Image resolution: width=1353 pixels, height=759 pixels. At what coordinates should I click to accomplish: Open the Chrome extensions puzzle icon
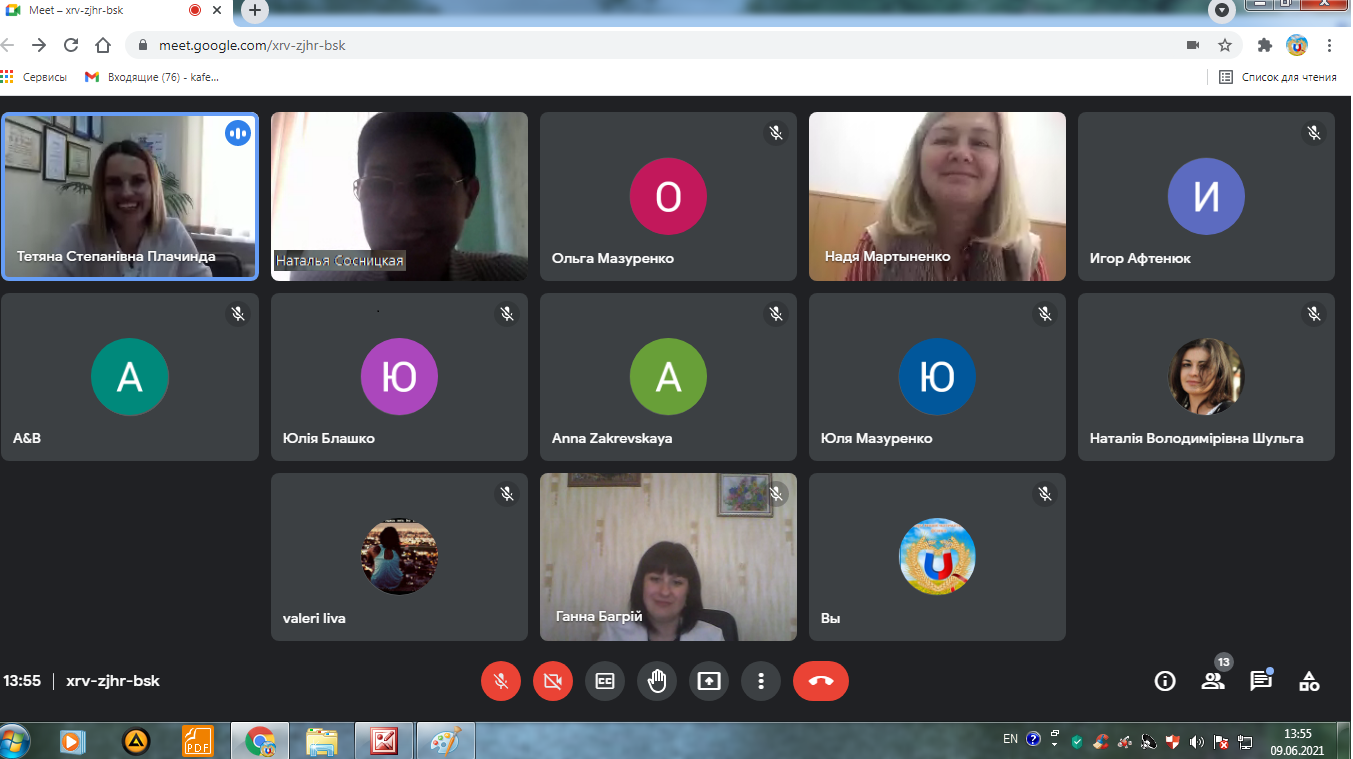tap(1265, 45)
